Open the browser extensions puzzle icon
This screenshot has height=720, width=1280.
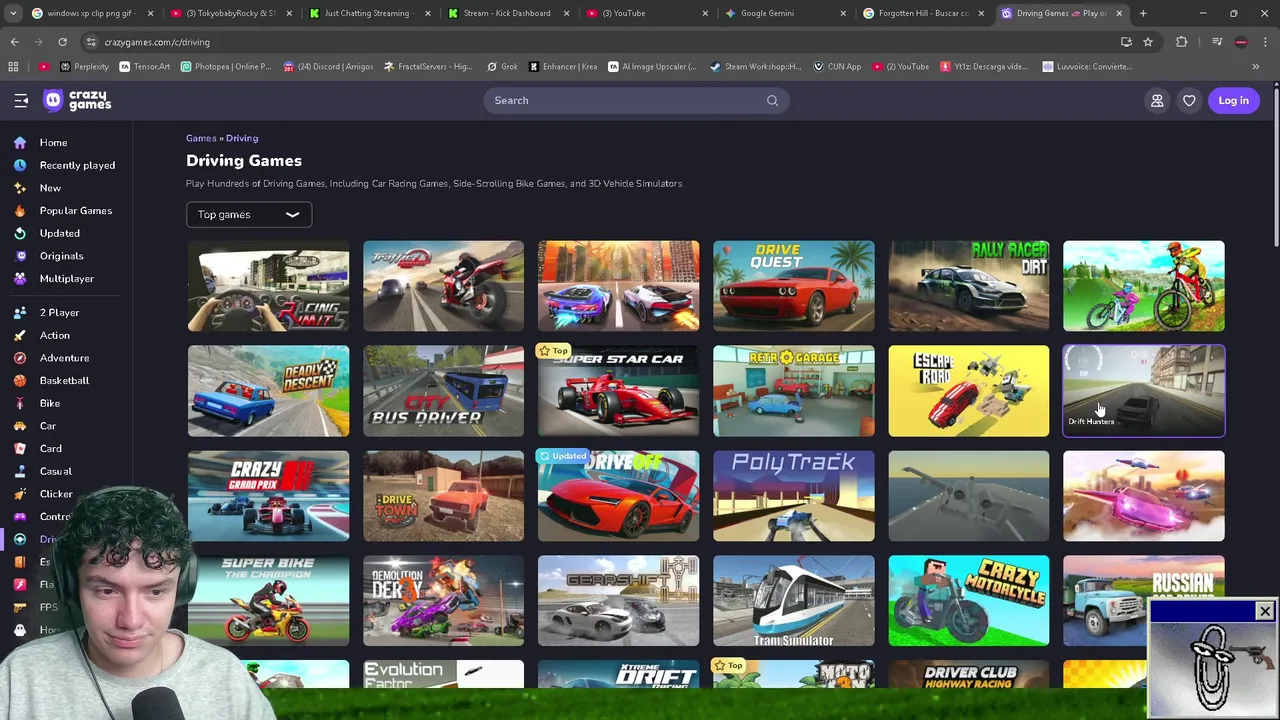pyautogui.click(x=1182, y=42)
